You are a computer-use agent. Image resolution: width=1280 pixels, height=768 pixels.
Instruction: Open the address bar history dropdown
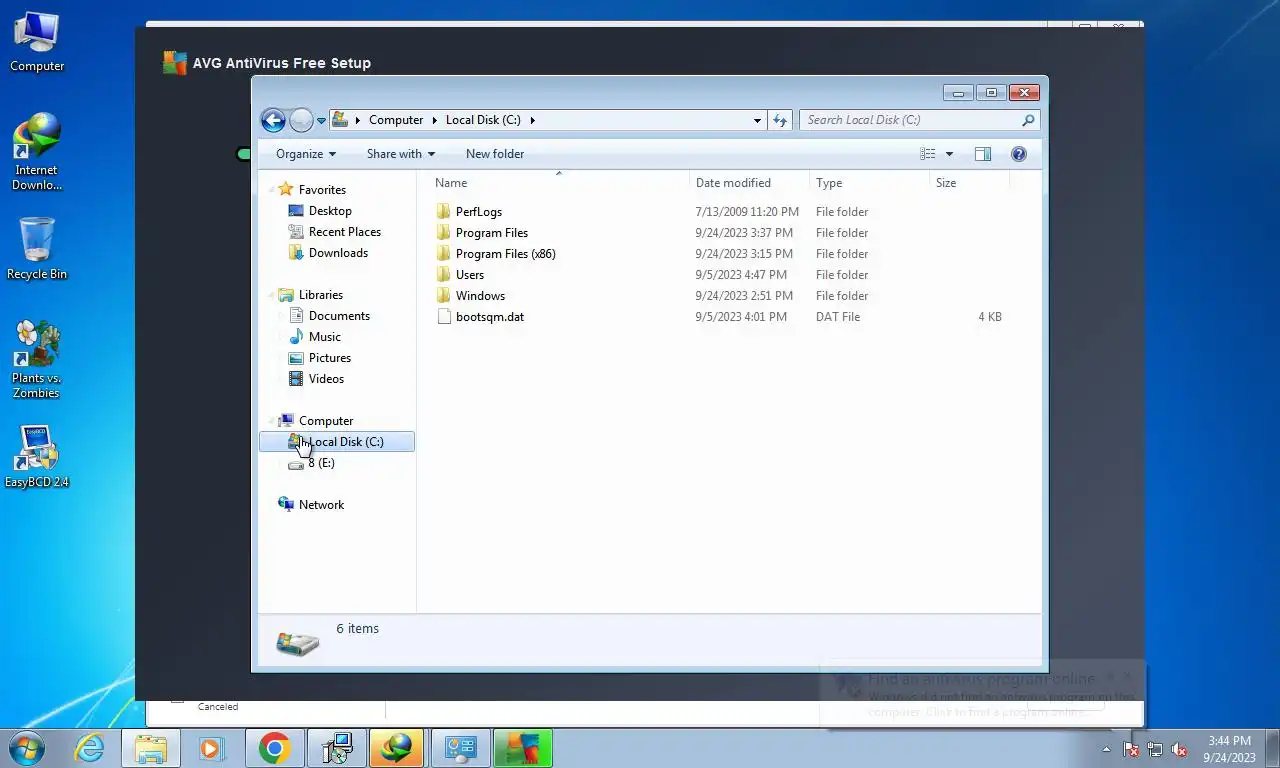click(757, 120)
